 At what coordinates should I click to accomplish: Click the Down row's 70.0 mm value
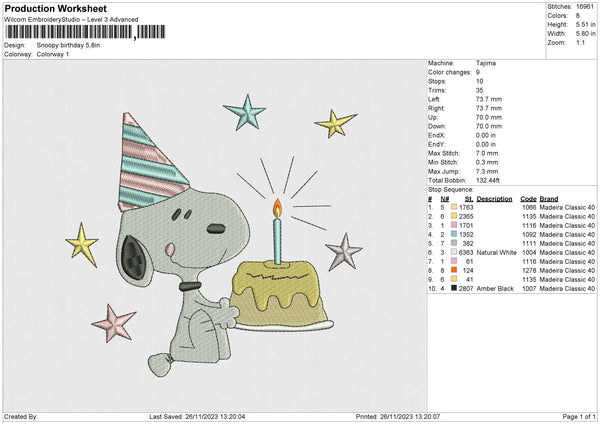(489, 126)
